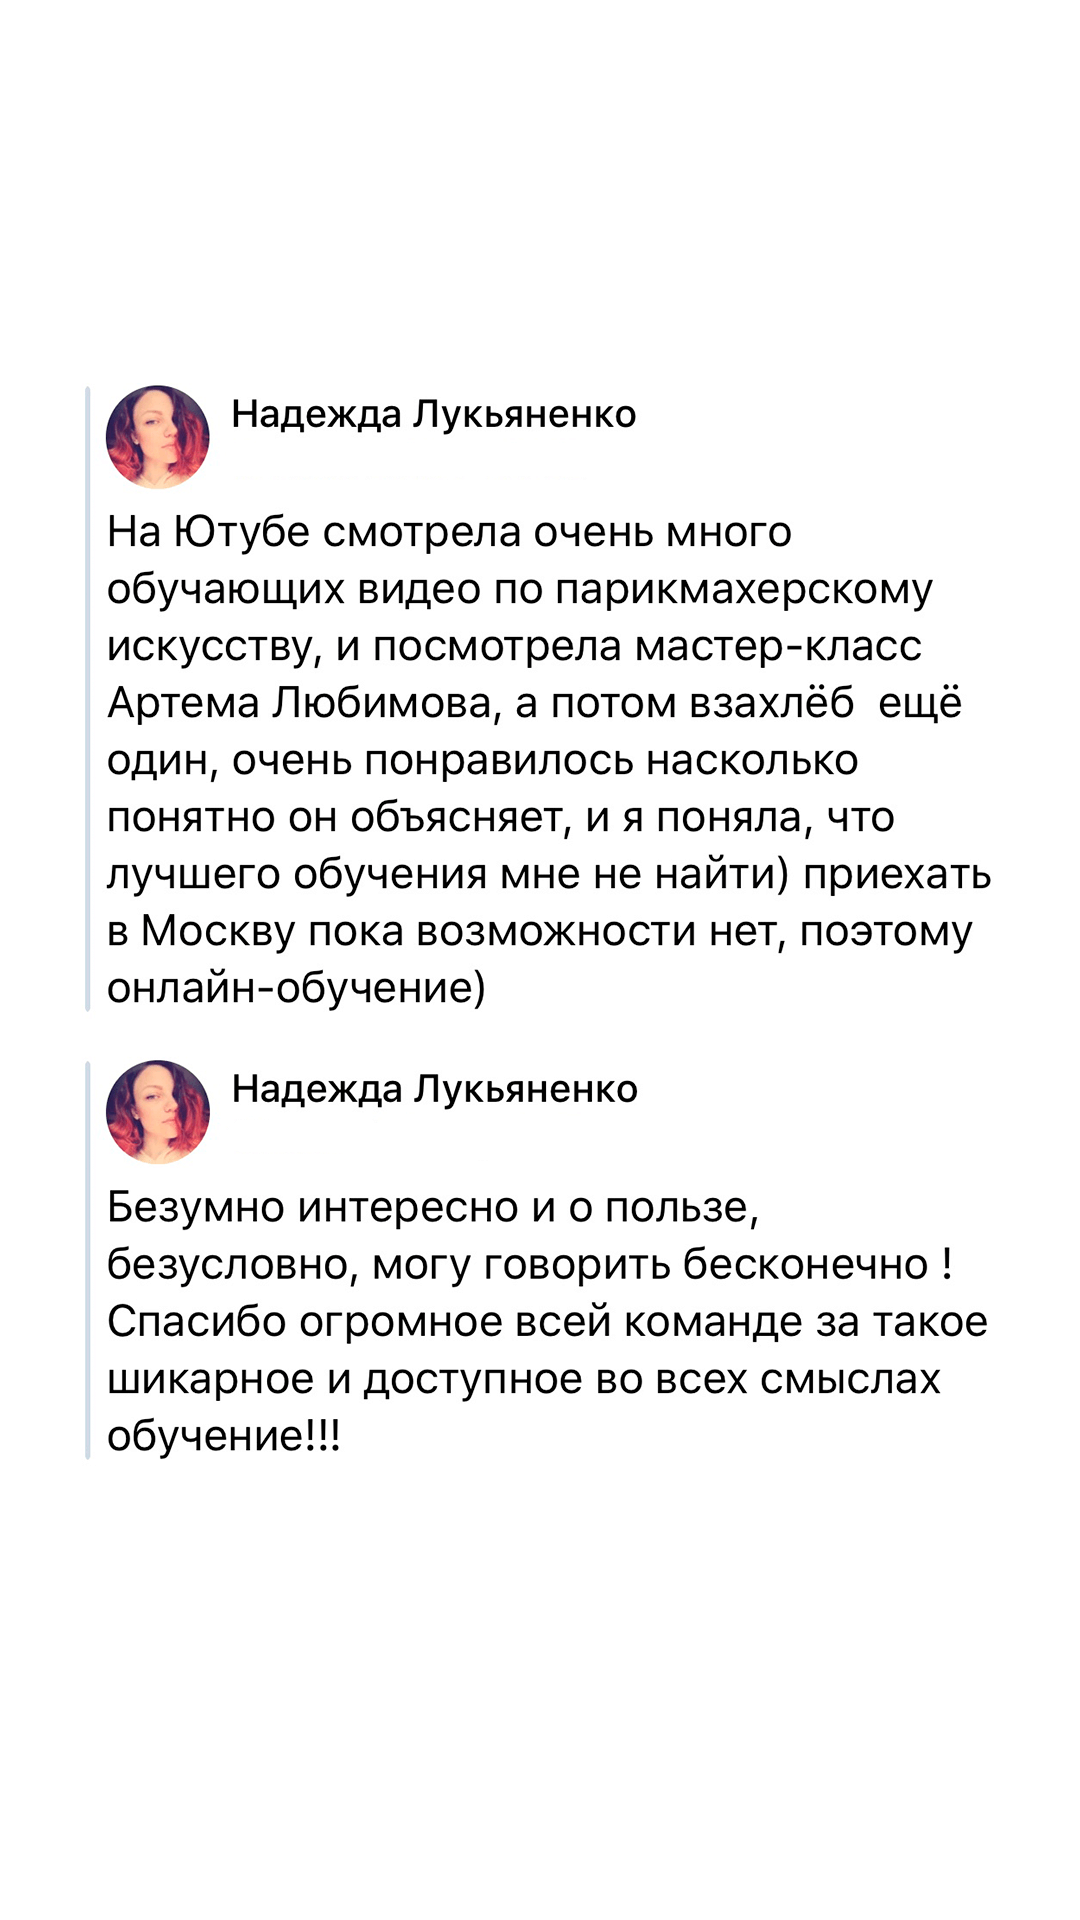Click the quote bar beside the YouTube comment

(x=88, y=699)
